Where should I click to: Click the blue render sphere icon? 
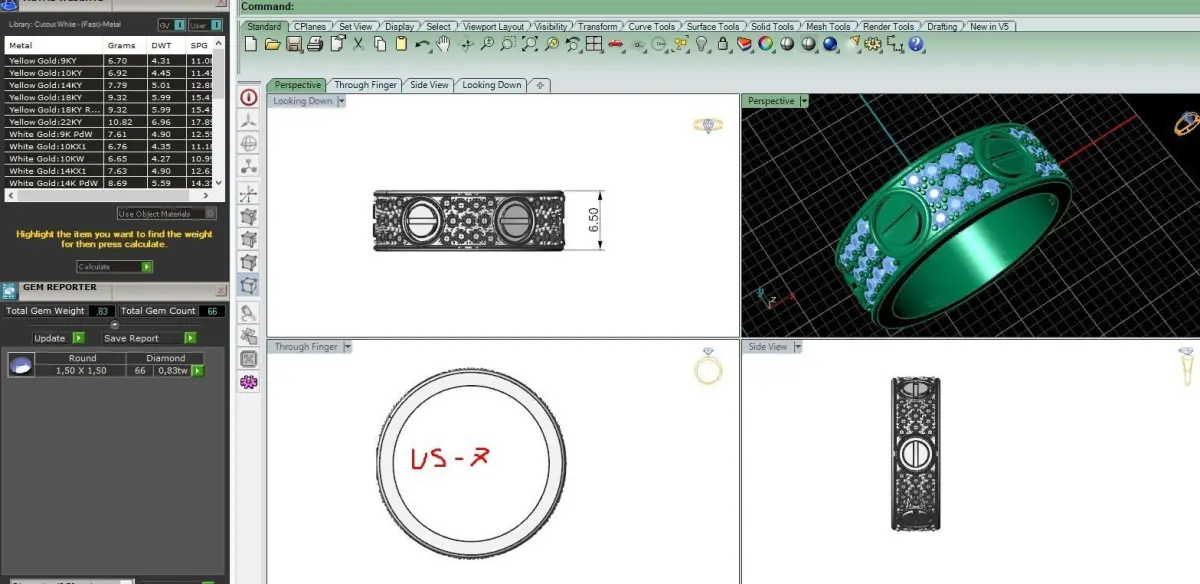point(829,43)
